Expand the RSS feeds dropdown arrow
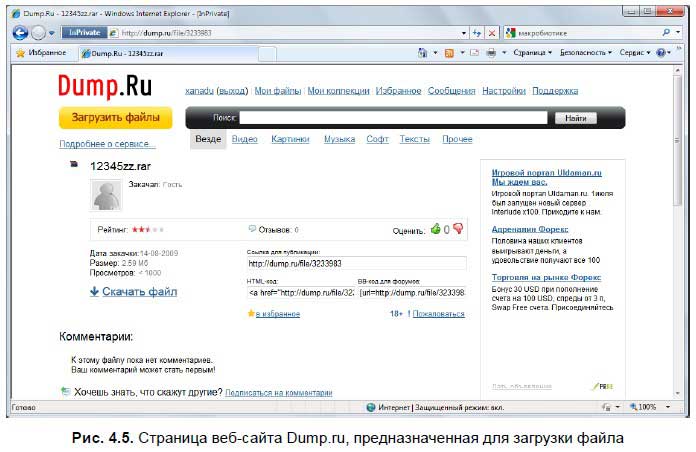696x452 pixels. click(x=462, y=53)
